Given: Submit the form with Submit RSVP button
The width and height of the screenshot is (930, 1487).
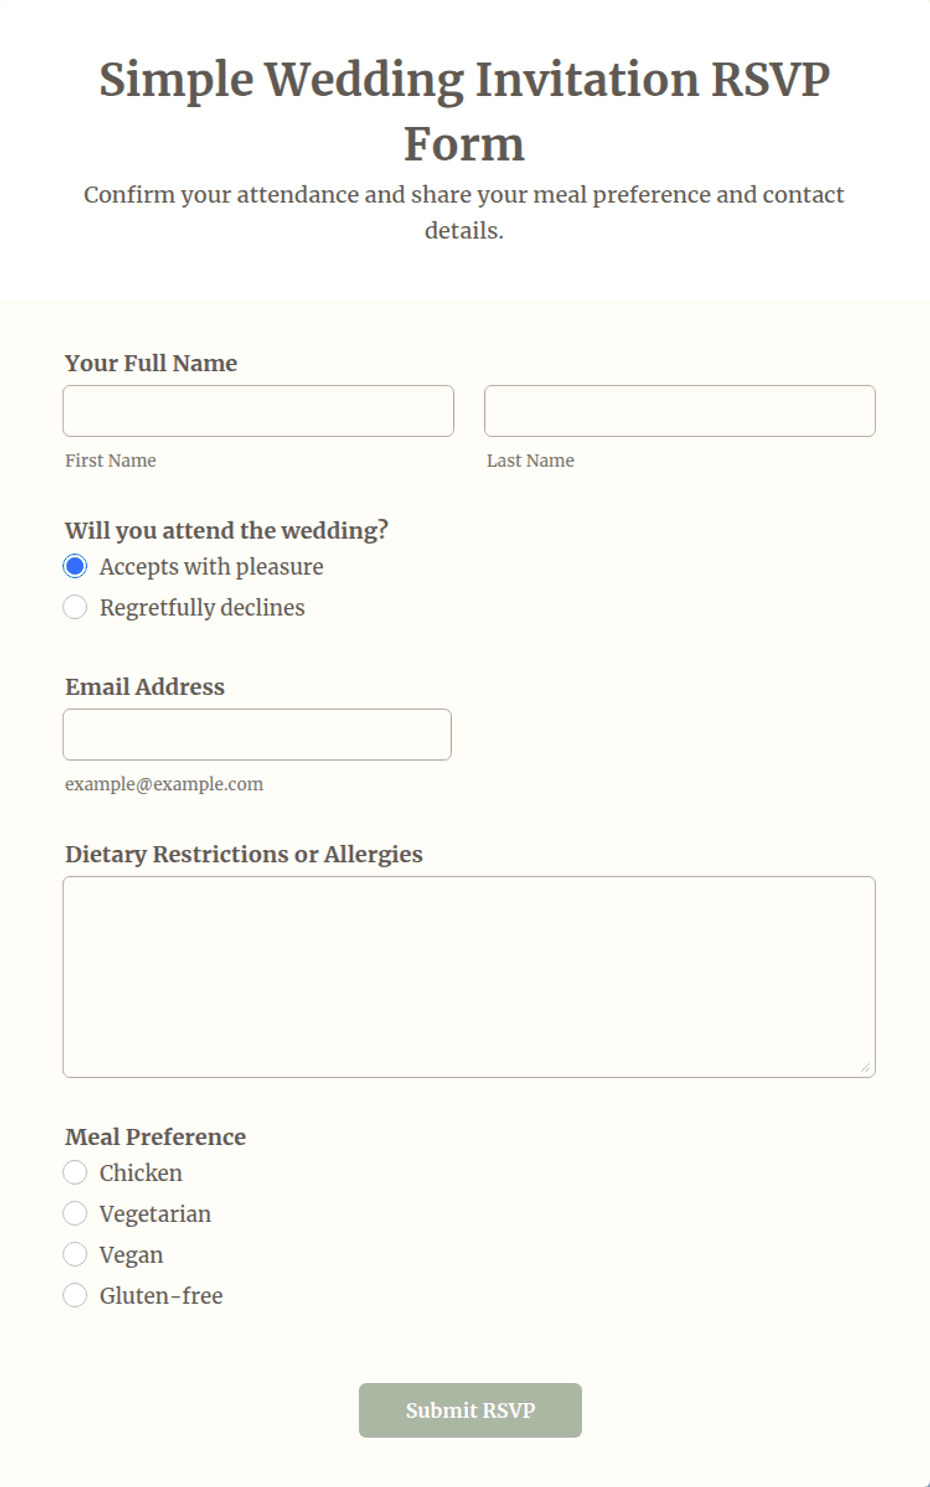Looking at the screenshot, I should (470, 1410).
